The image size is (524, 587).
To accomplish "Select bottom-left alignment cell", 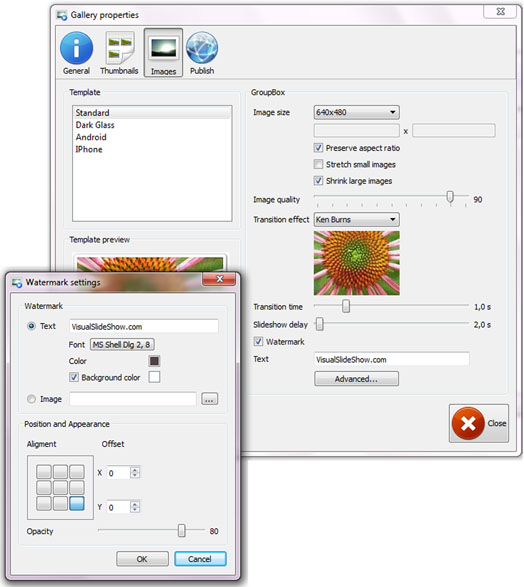I will point(44,504).
